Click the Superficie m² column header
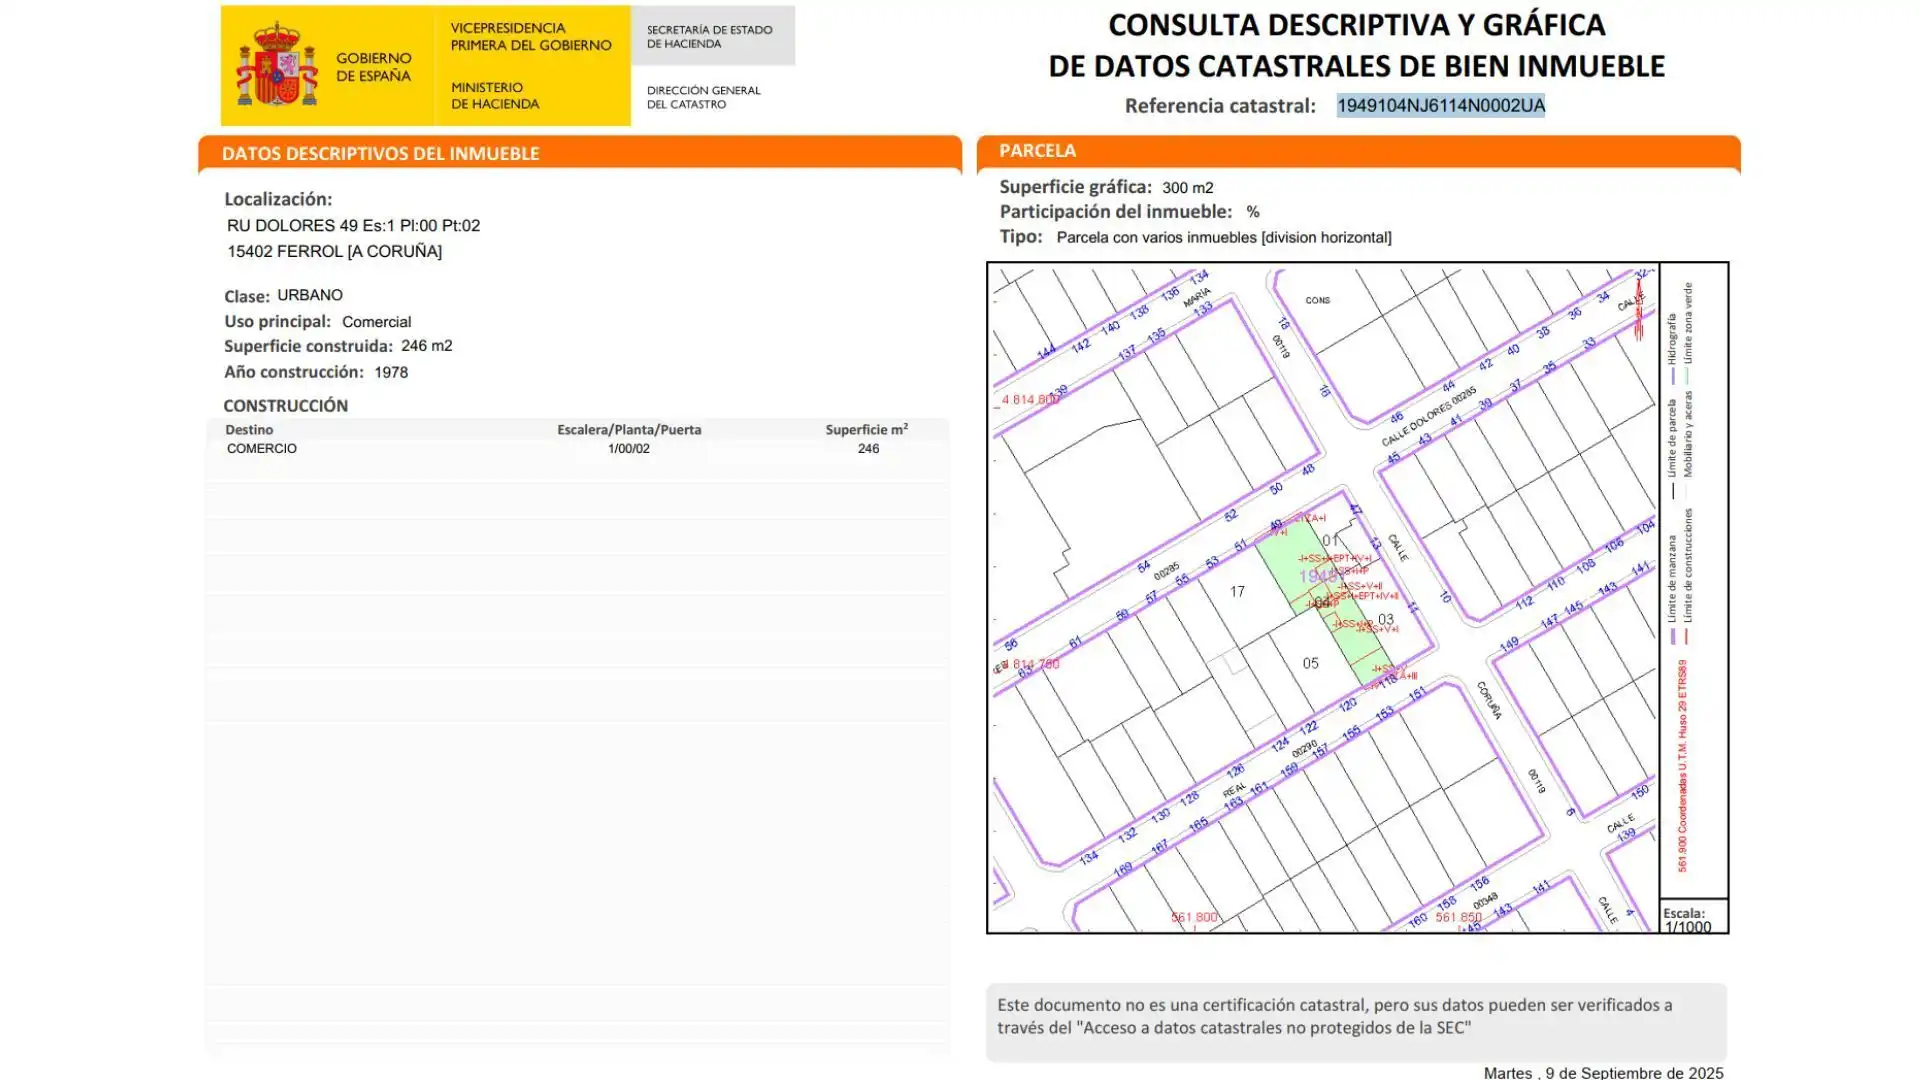Screen dimensions: 1920x1080 point(866,430)
